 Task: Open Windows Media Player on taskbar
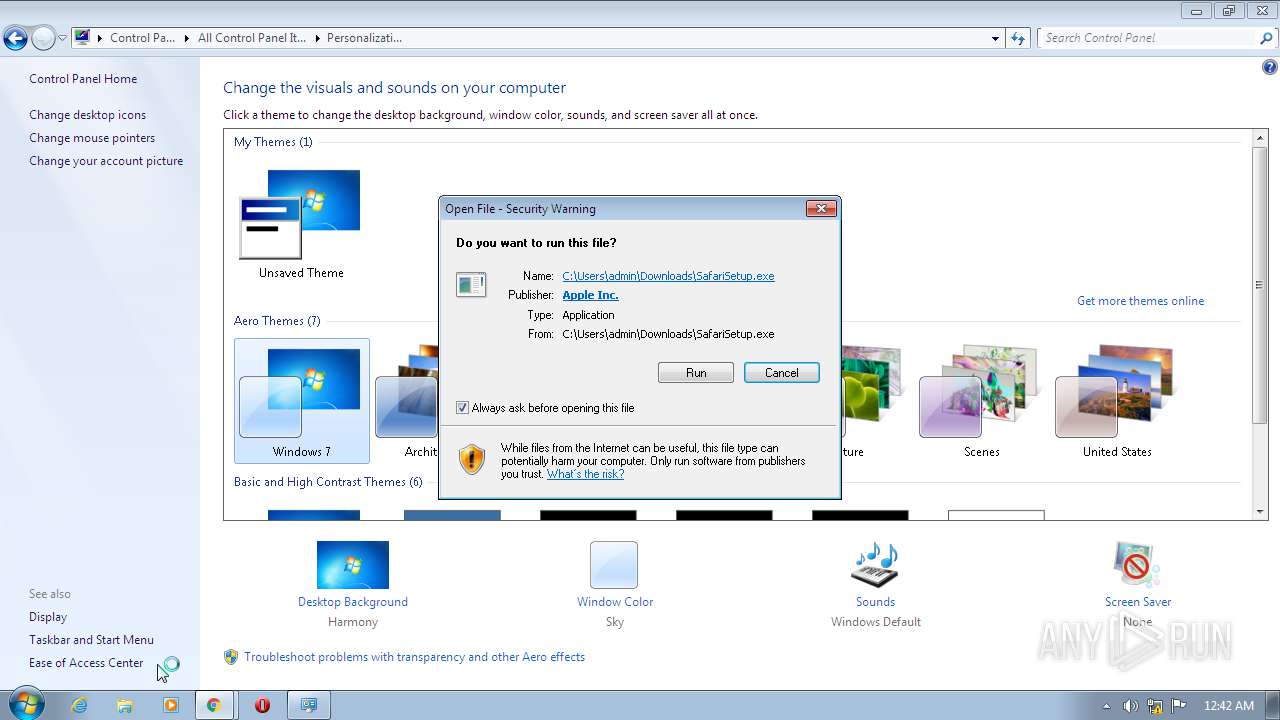point(171,705)
